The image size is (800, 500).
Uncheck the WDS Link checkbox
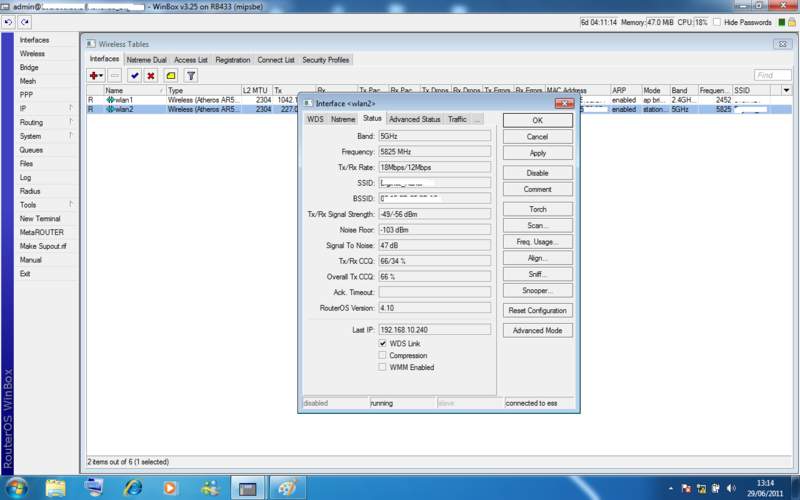pyautogui.click(x=382, y=343)
